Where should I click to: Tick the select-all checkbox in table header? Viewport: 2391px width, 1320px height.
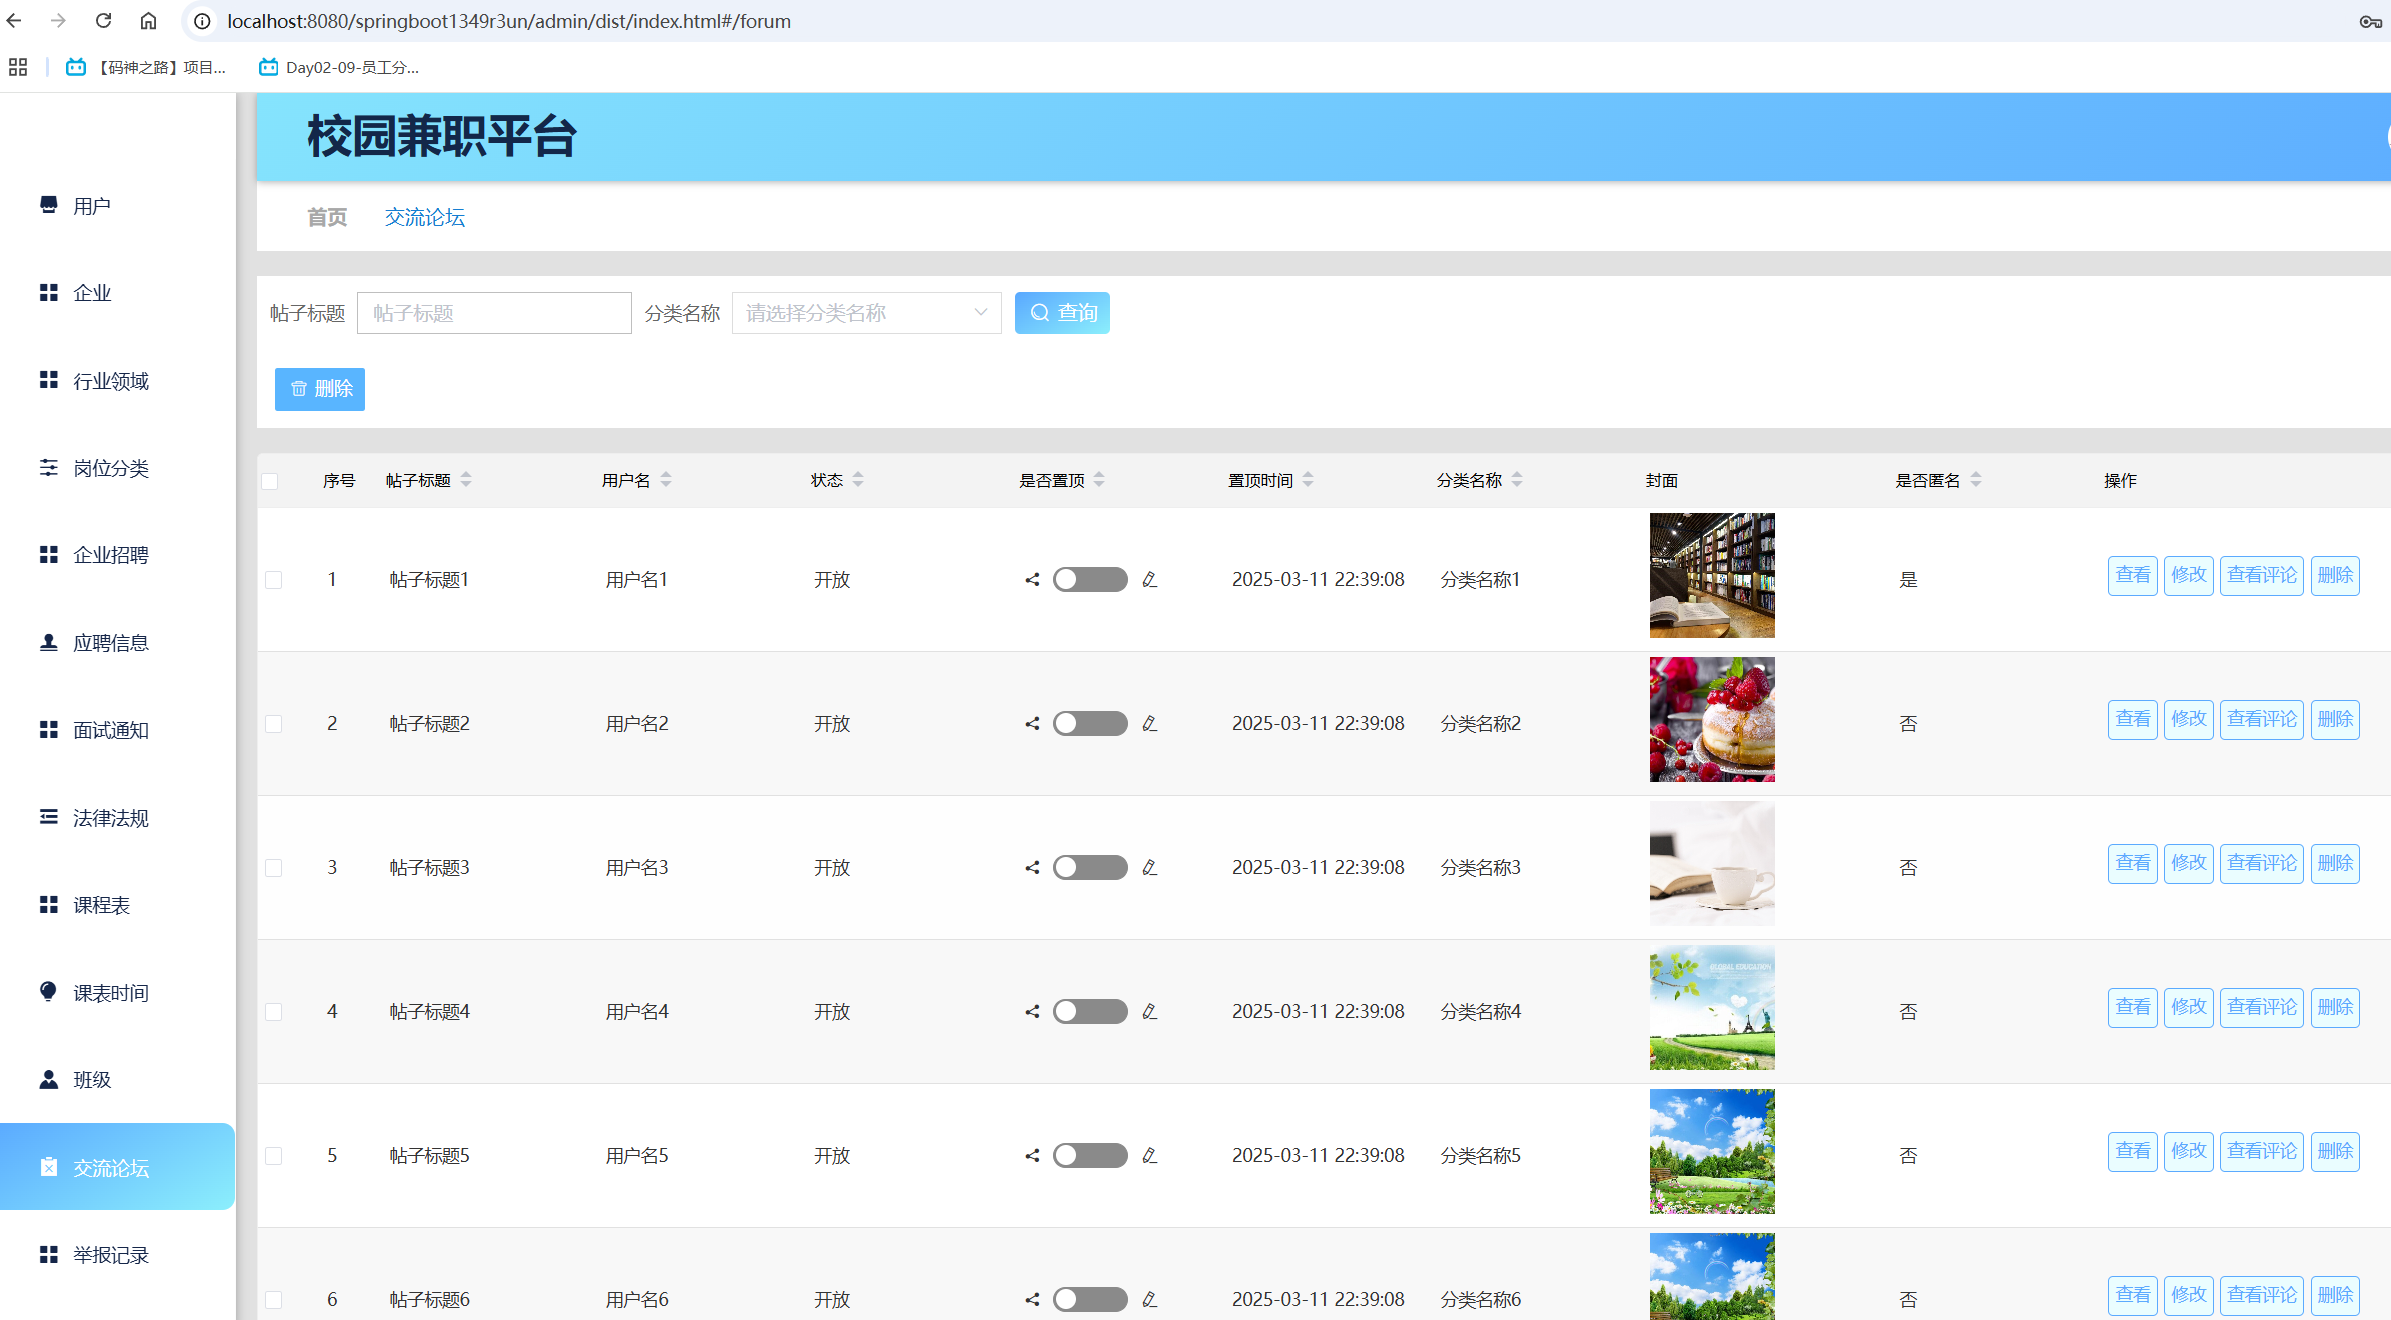tap(270, 481)
